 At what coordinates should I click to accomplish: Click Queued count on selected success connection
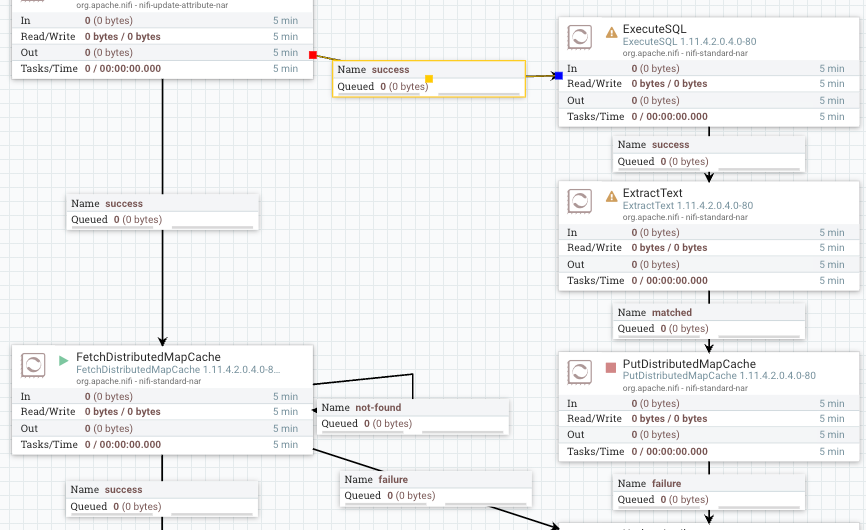tap(383, 87)
